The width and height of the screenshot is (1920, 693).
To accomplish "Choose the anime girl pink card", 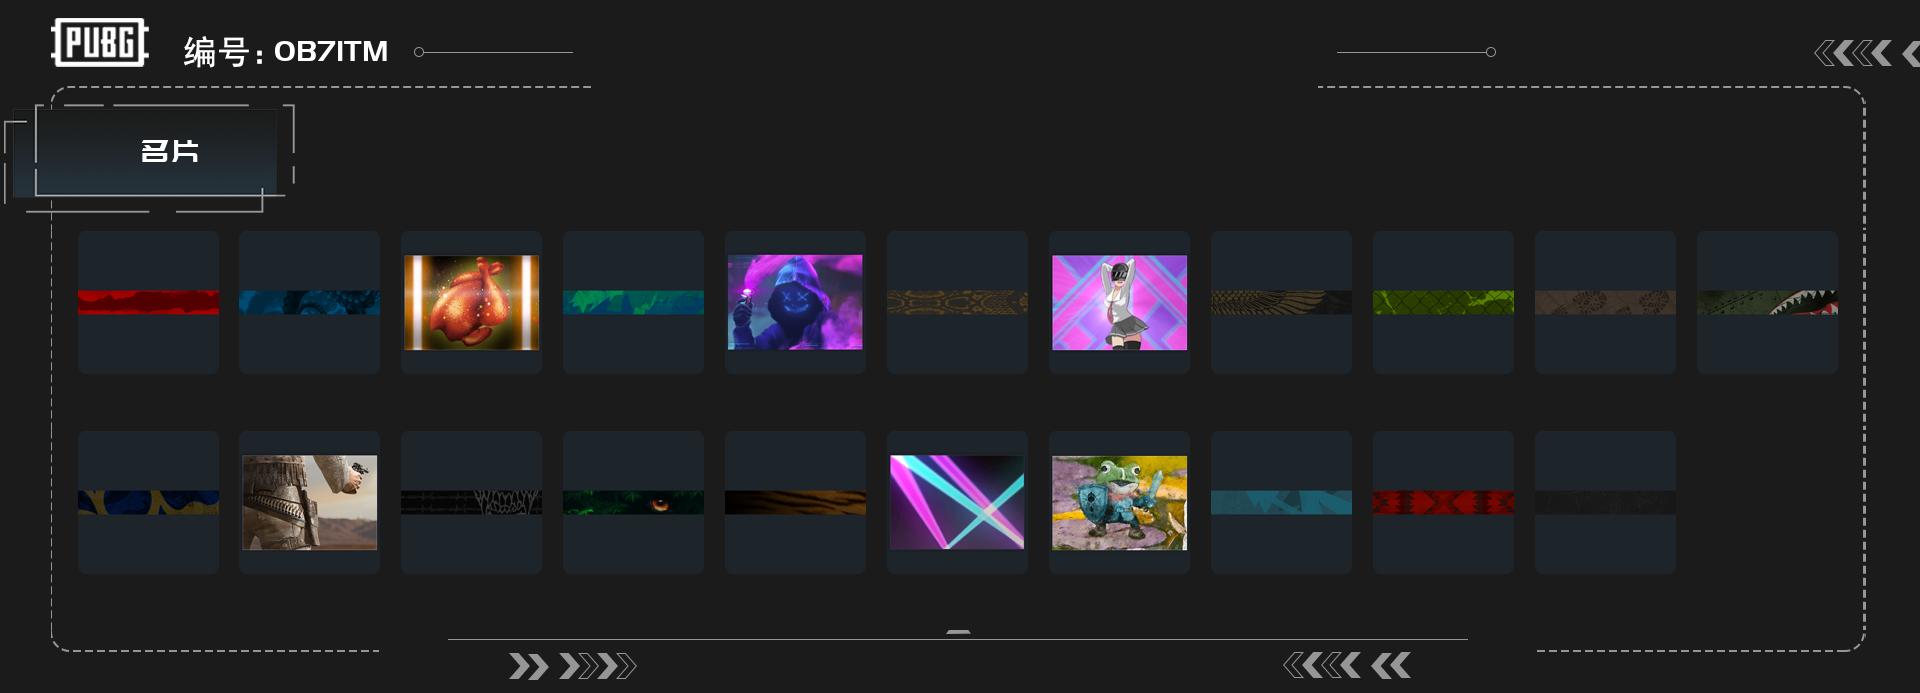I will 1119,302.
